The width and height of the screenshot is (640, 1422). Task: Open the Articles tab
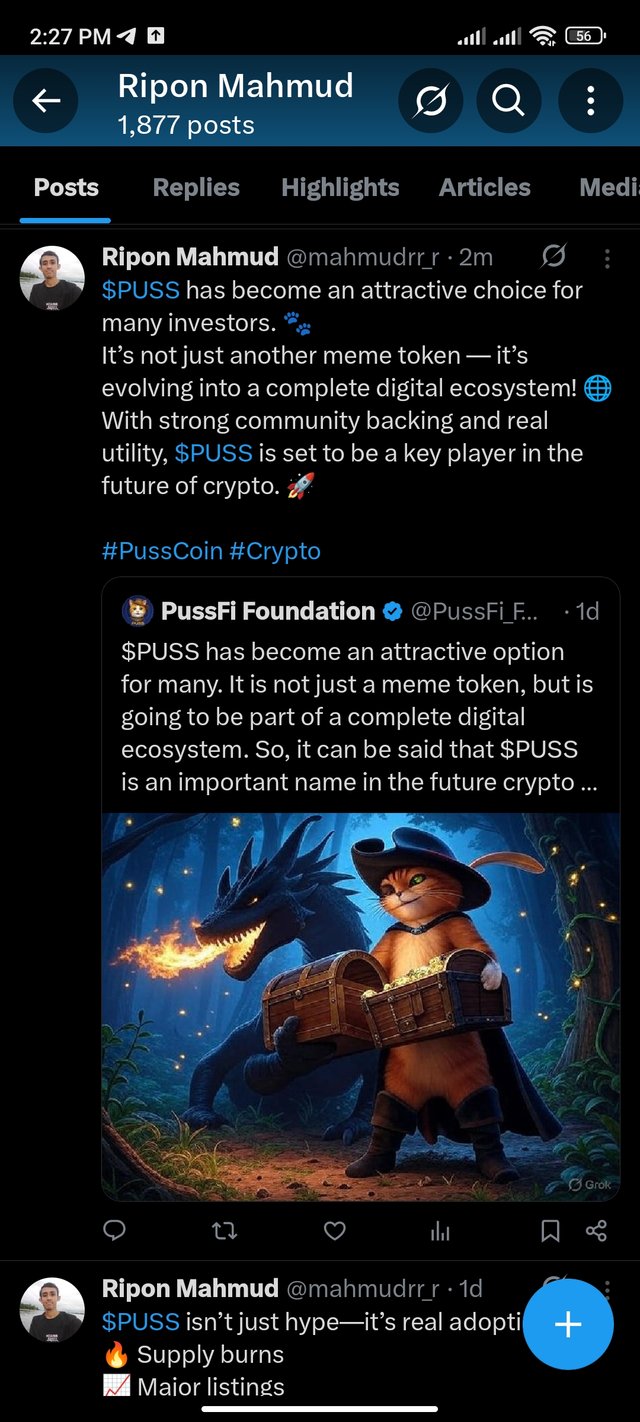tap(485, 187)
